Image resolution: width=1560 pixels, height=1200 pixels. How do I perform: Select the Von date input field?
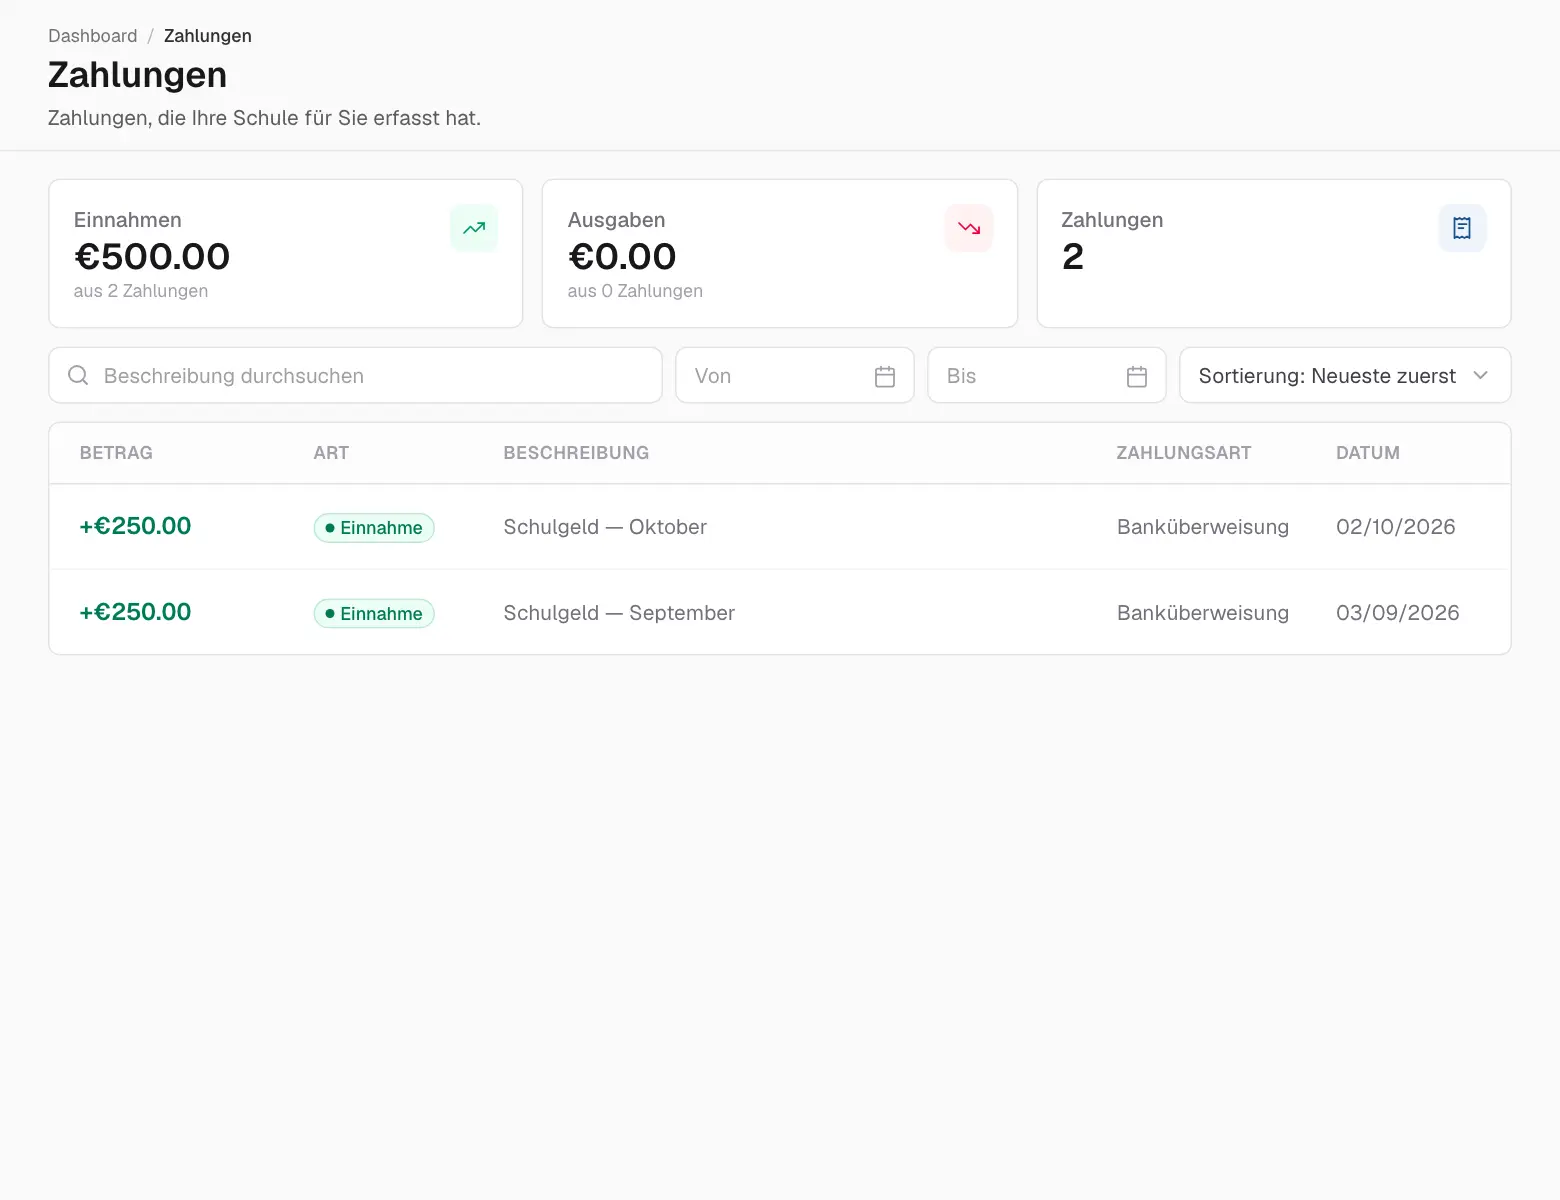pyautogui.click(x=795, y=375)
